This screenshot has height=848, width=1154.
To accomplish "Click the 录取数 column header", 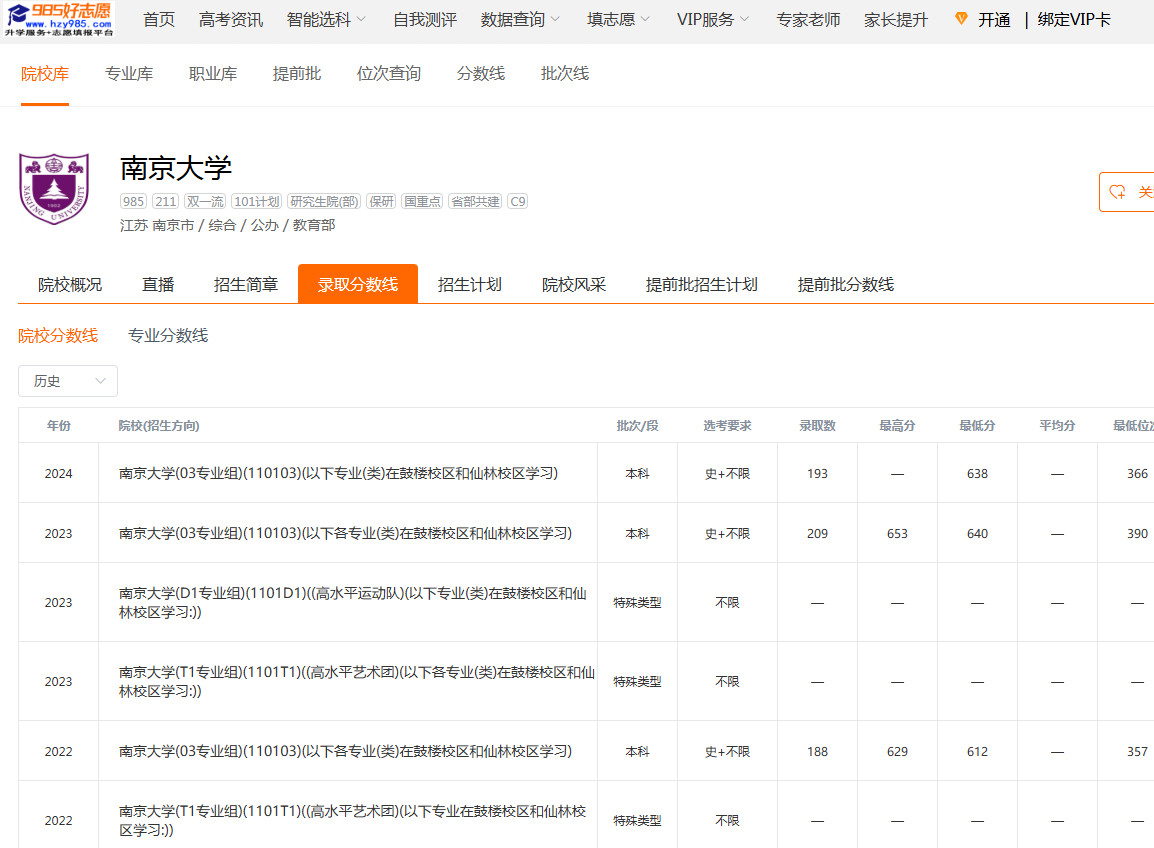I will [817, 425].
